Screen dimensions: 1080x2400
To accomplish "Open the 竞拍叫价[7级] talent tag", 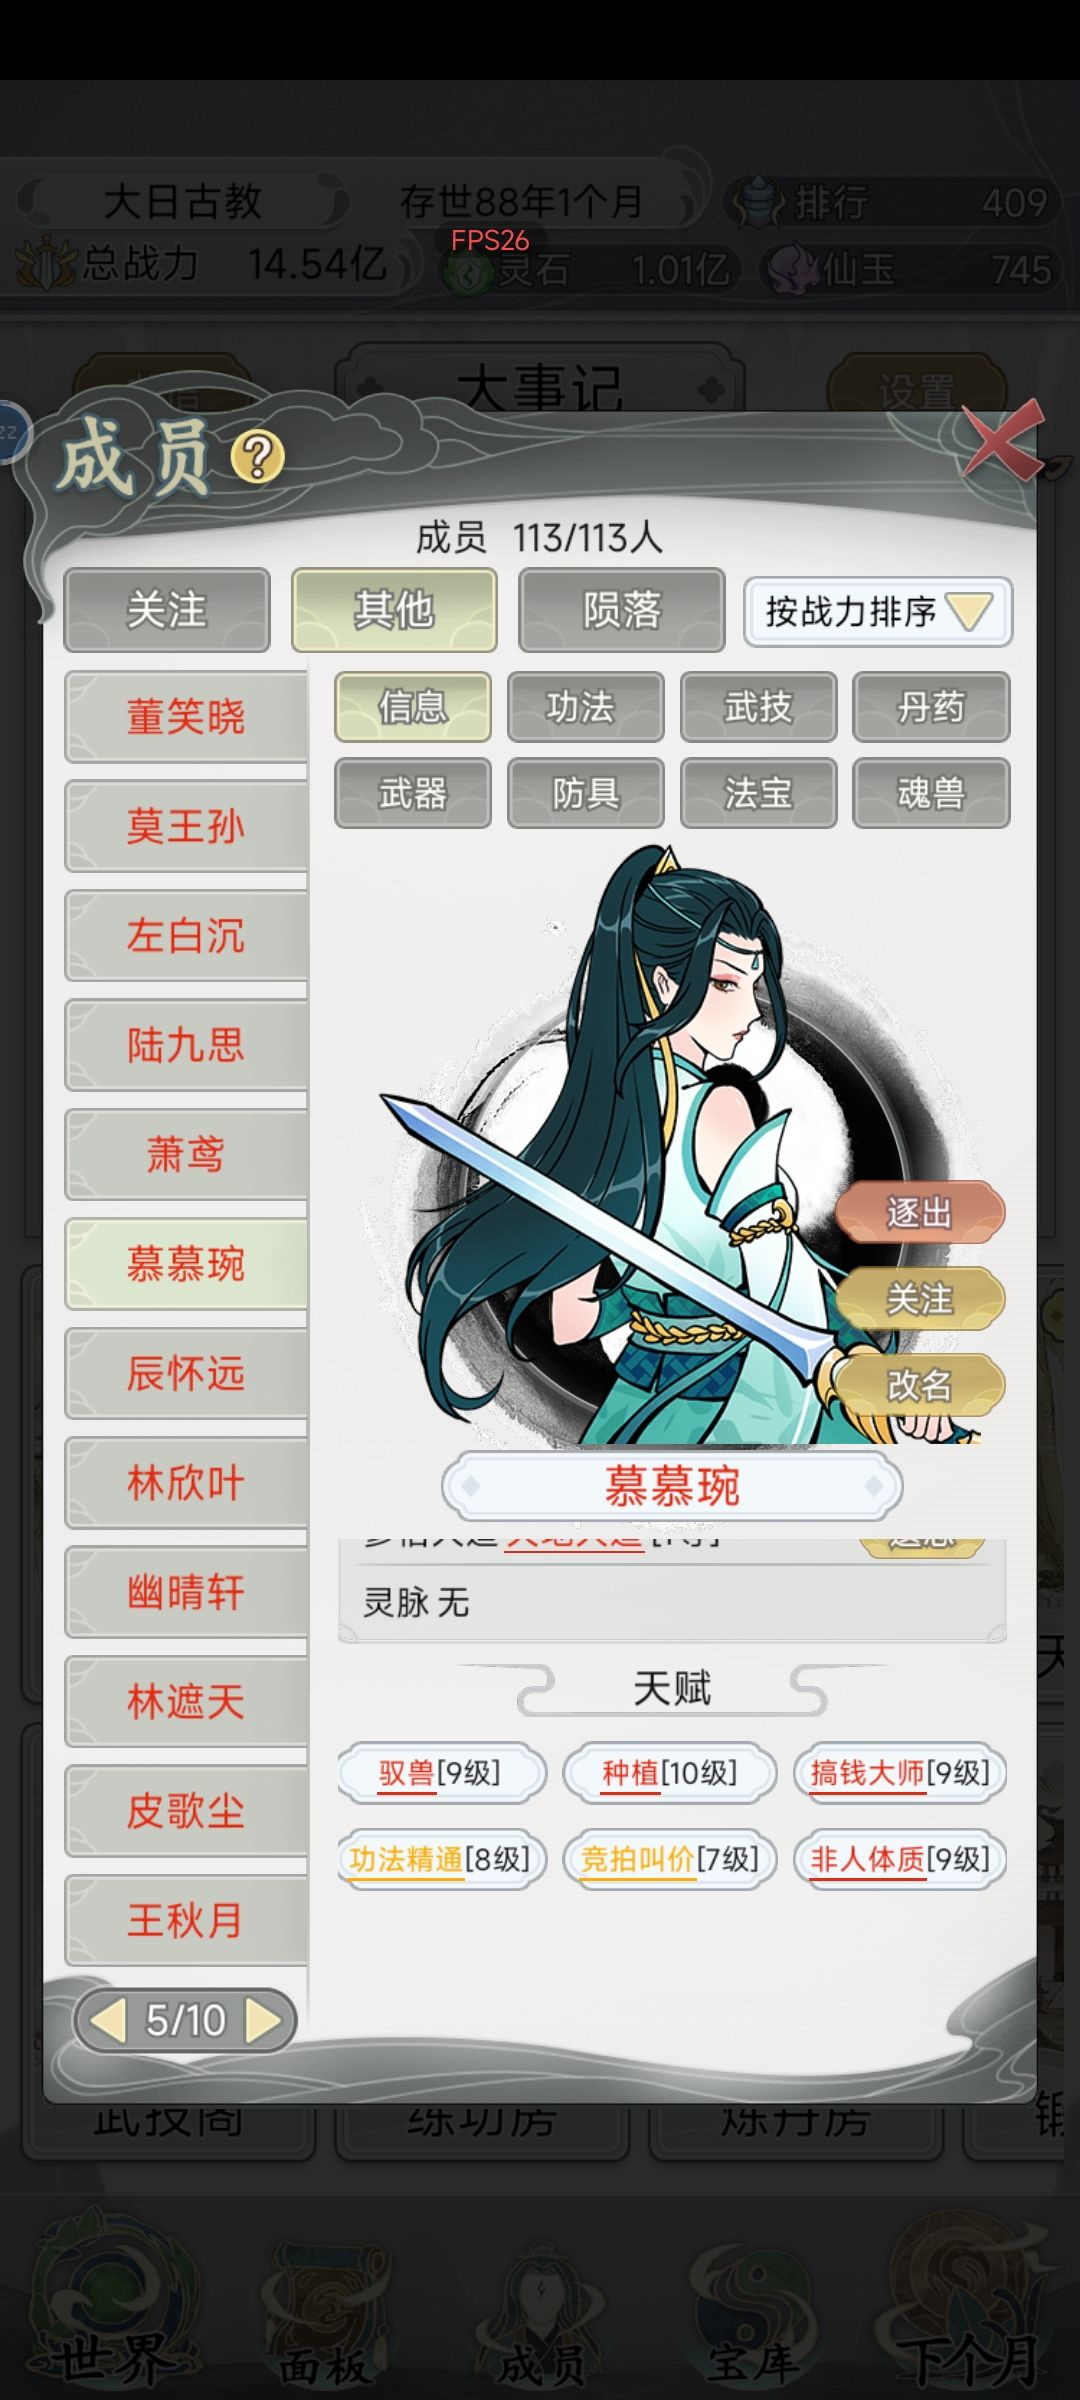I will pyautogui.click(x=669, y=1859).
